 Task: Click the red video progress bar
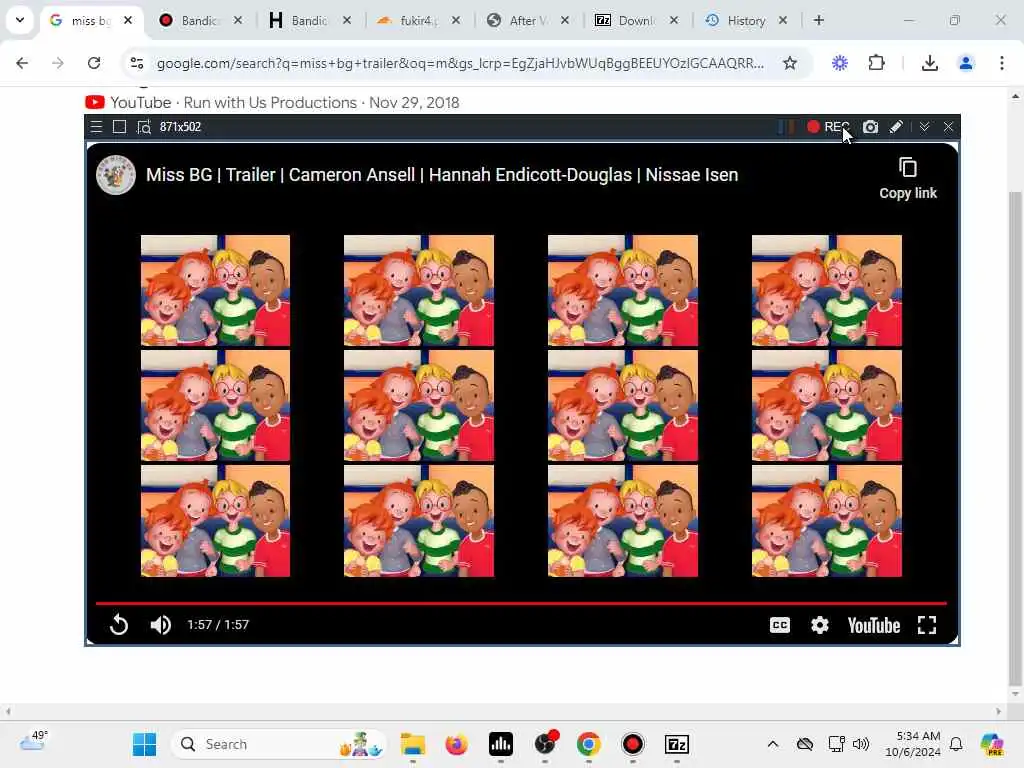[521, 603]
